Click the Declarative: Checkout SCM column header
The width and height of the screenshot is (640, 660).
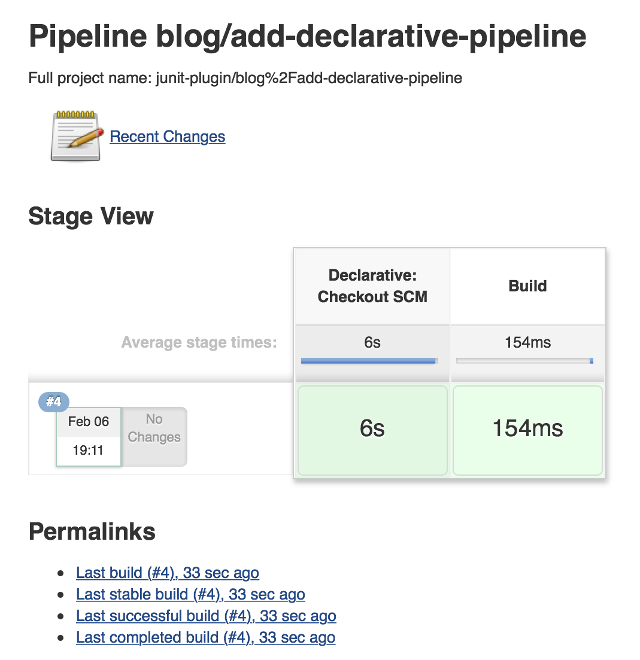(372, 286)
